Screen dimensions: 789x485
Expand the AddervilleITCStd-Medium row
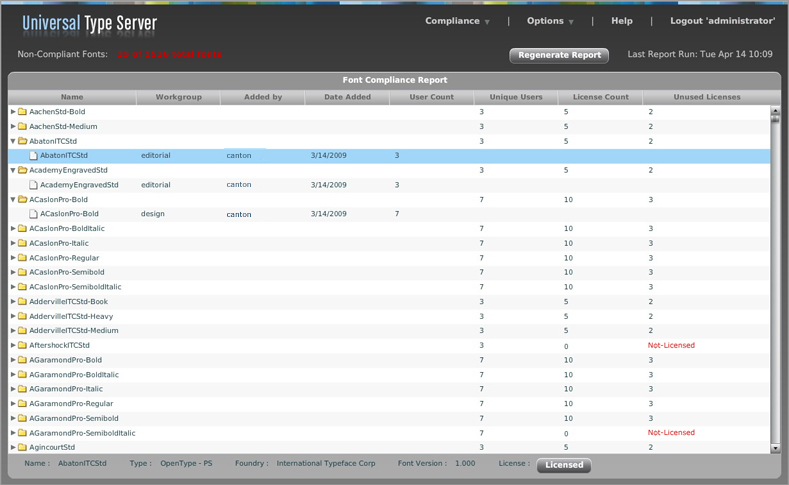13,331
